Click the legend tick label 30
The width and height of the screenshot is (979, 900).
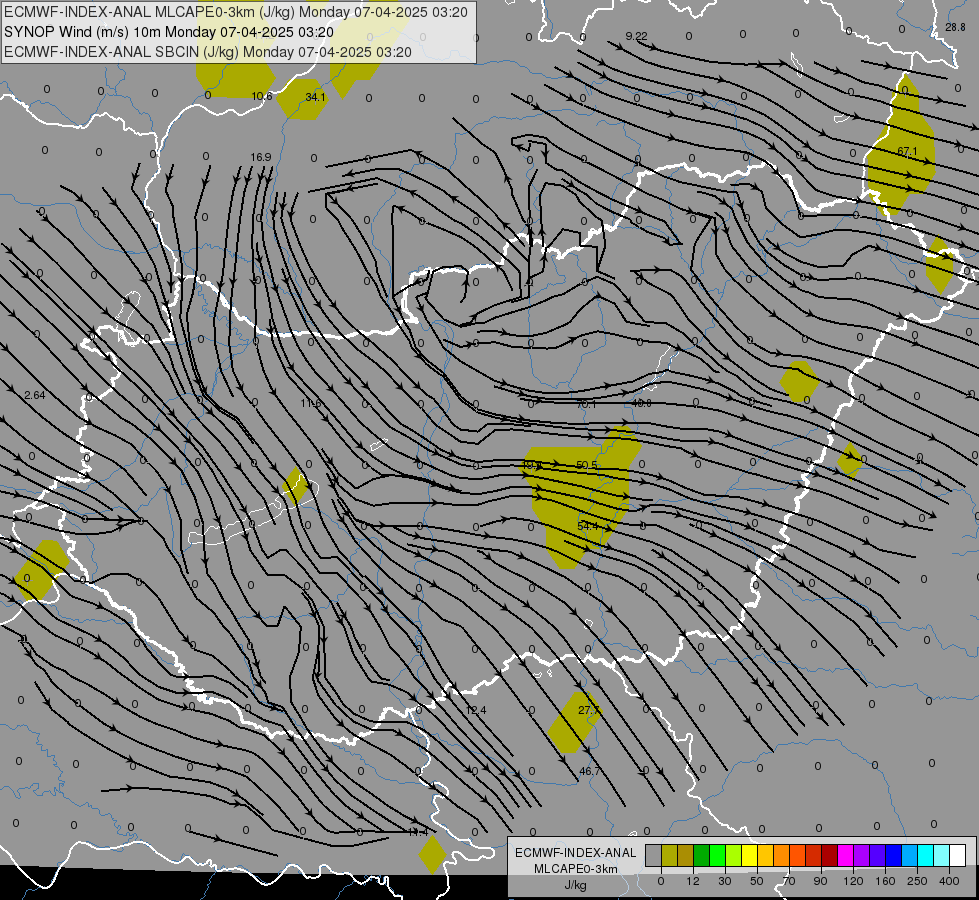pos(724,881)
